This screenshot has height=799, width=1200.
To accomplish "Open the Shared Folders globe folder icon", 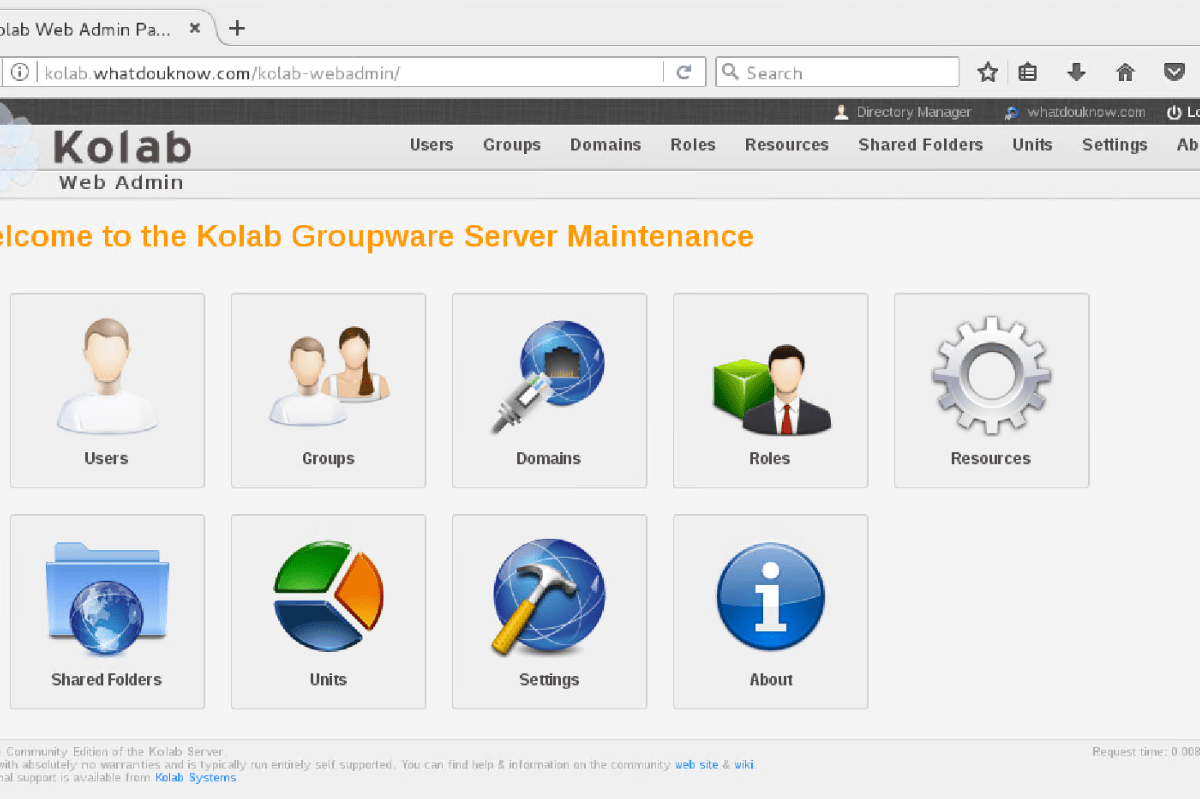I will click(107, 598).
